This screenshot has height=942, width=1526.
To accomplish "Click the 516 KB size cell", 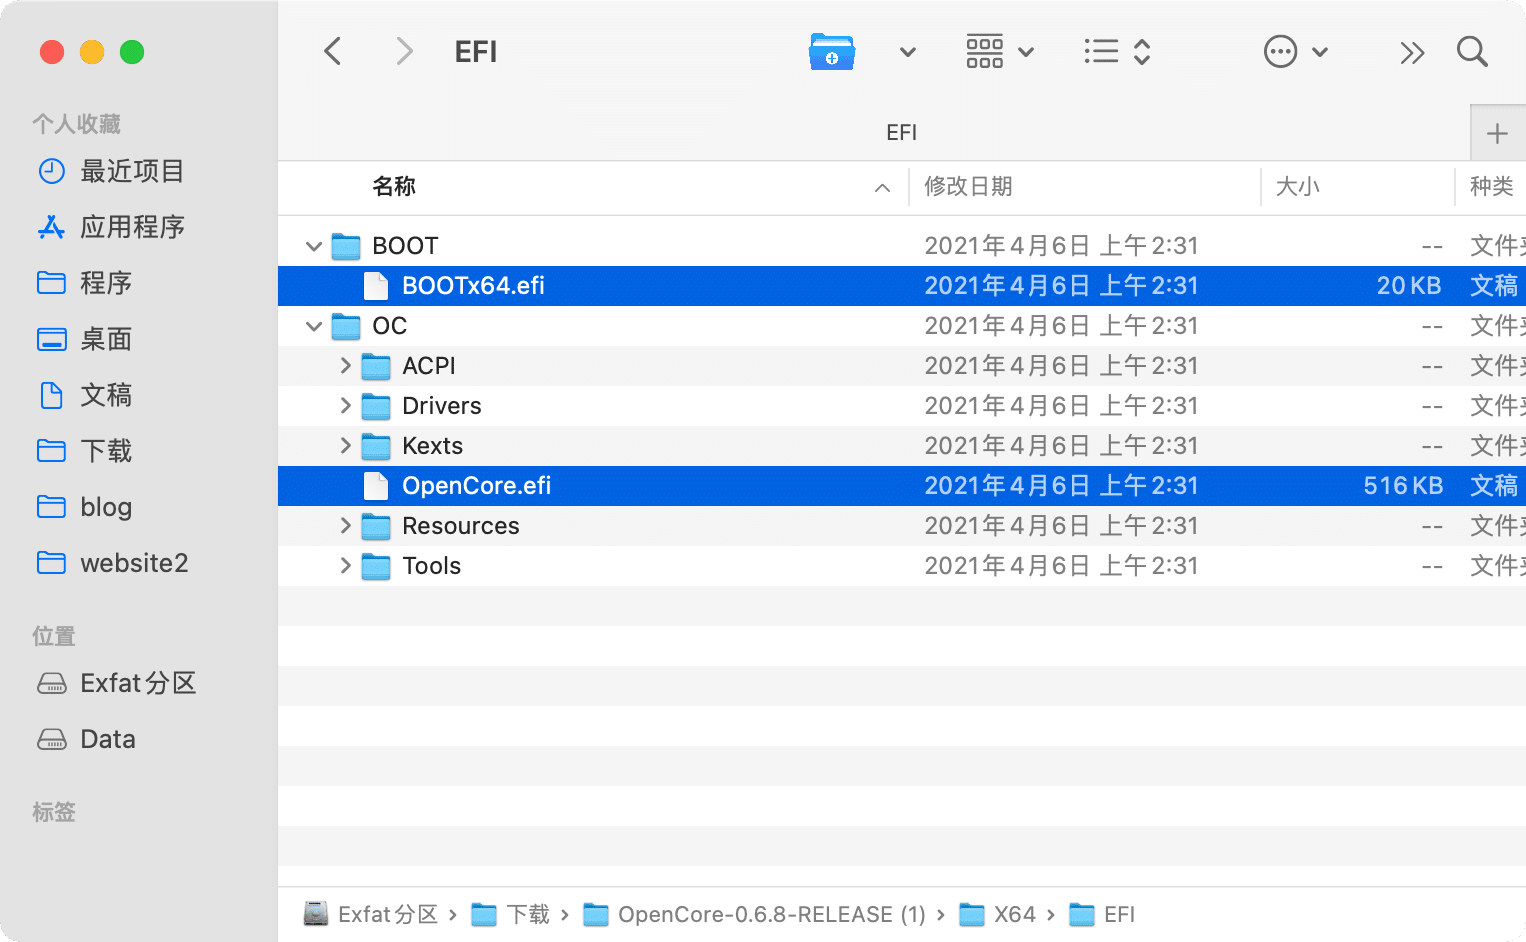I will tap(1403, 486).
